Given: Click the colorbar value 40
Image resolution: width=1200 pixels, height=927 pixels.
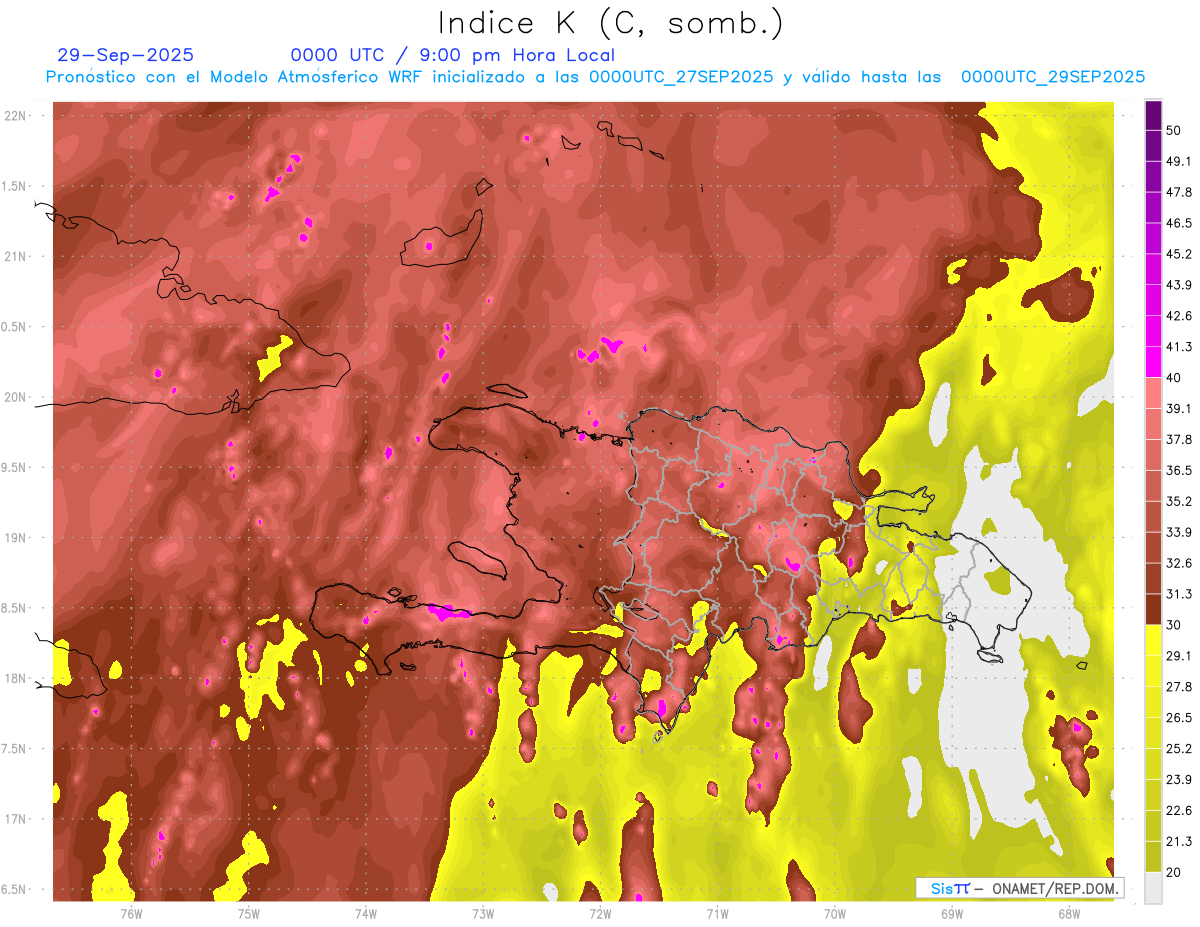Looking at the screenshot, I should click(x=1175, y=378).
